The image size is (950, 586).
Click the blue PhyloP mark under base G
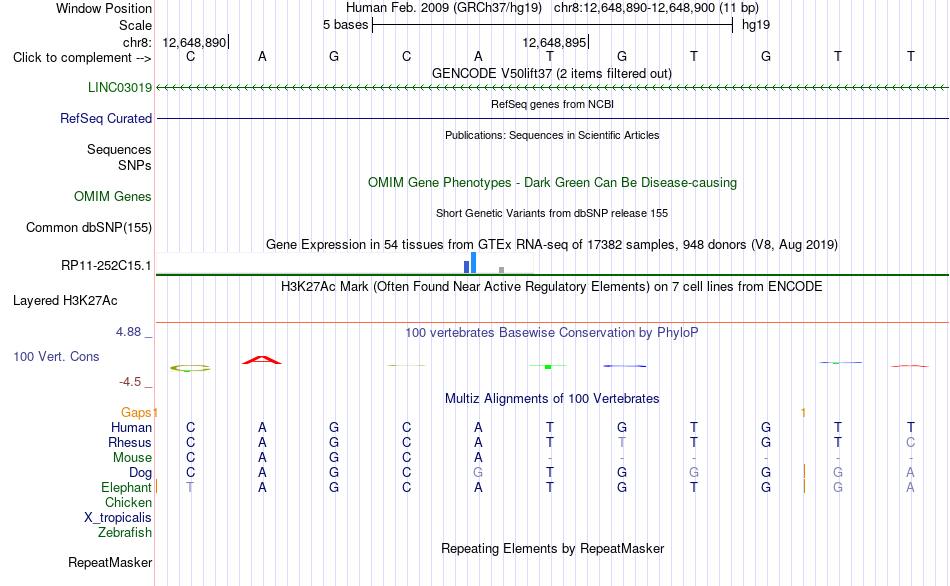625,366
